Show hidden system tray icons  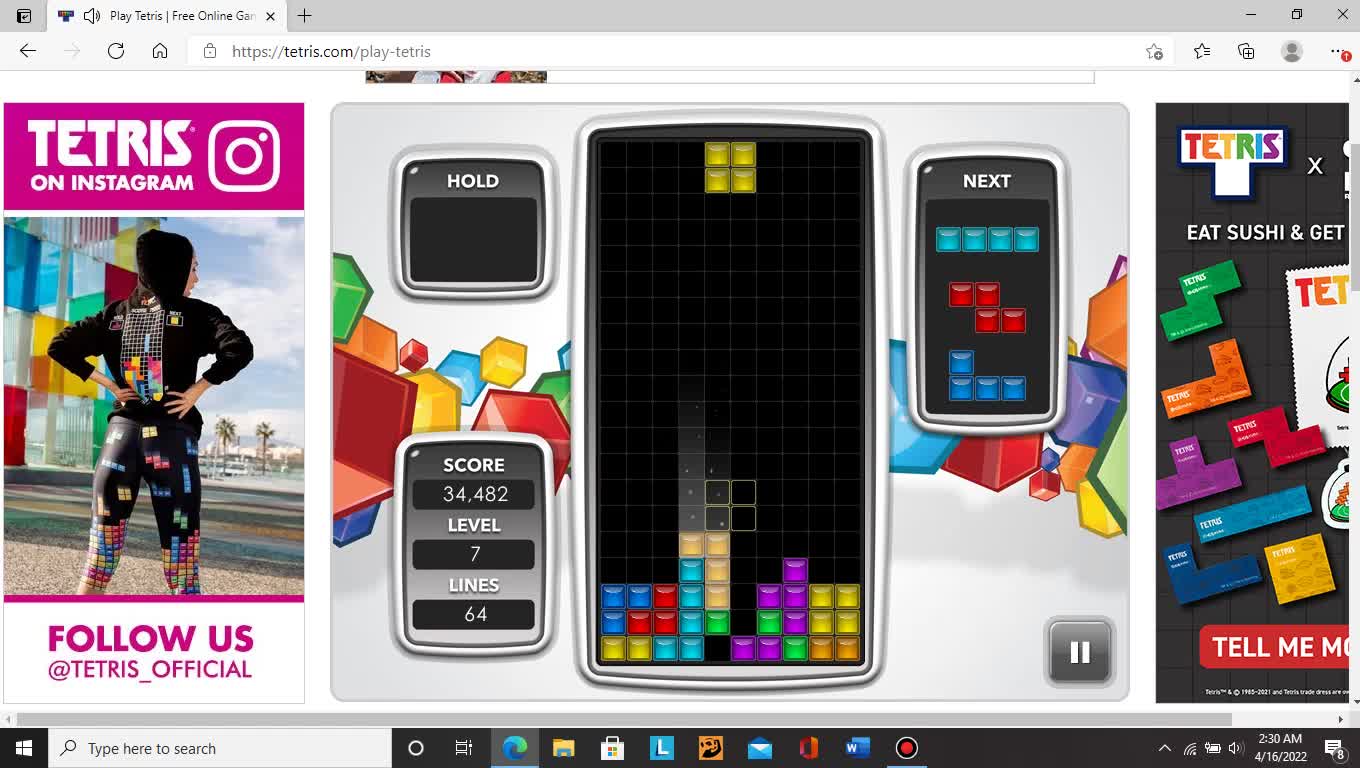pos(1164,748)
